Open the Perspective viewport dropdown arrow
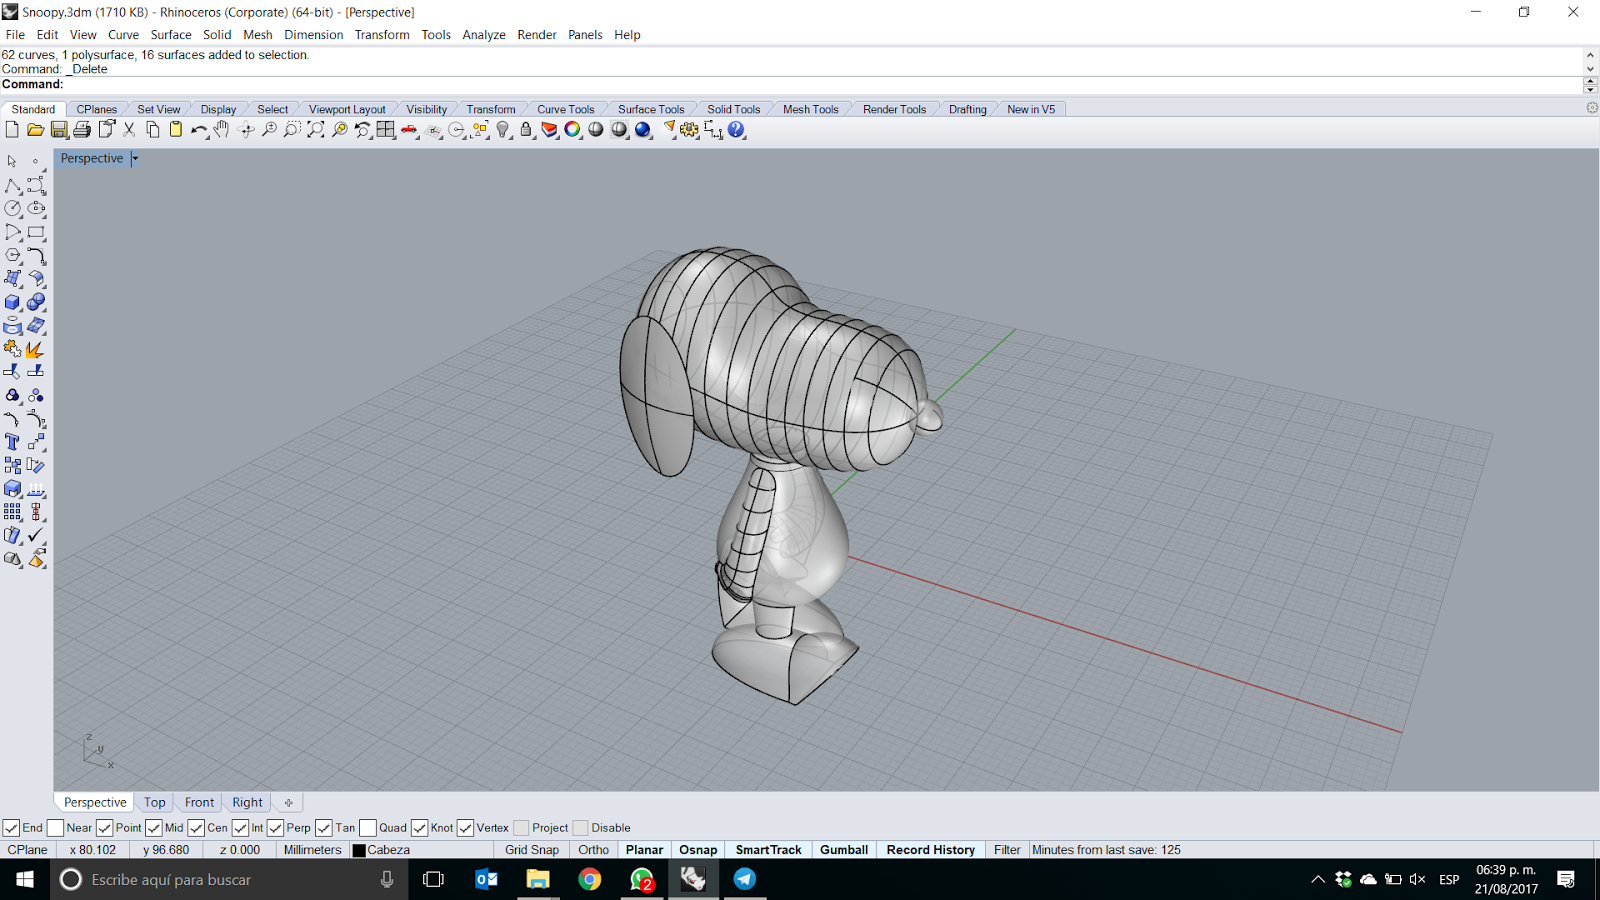 135,158
